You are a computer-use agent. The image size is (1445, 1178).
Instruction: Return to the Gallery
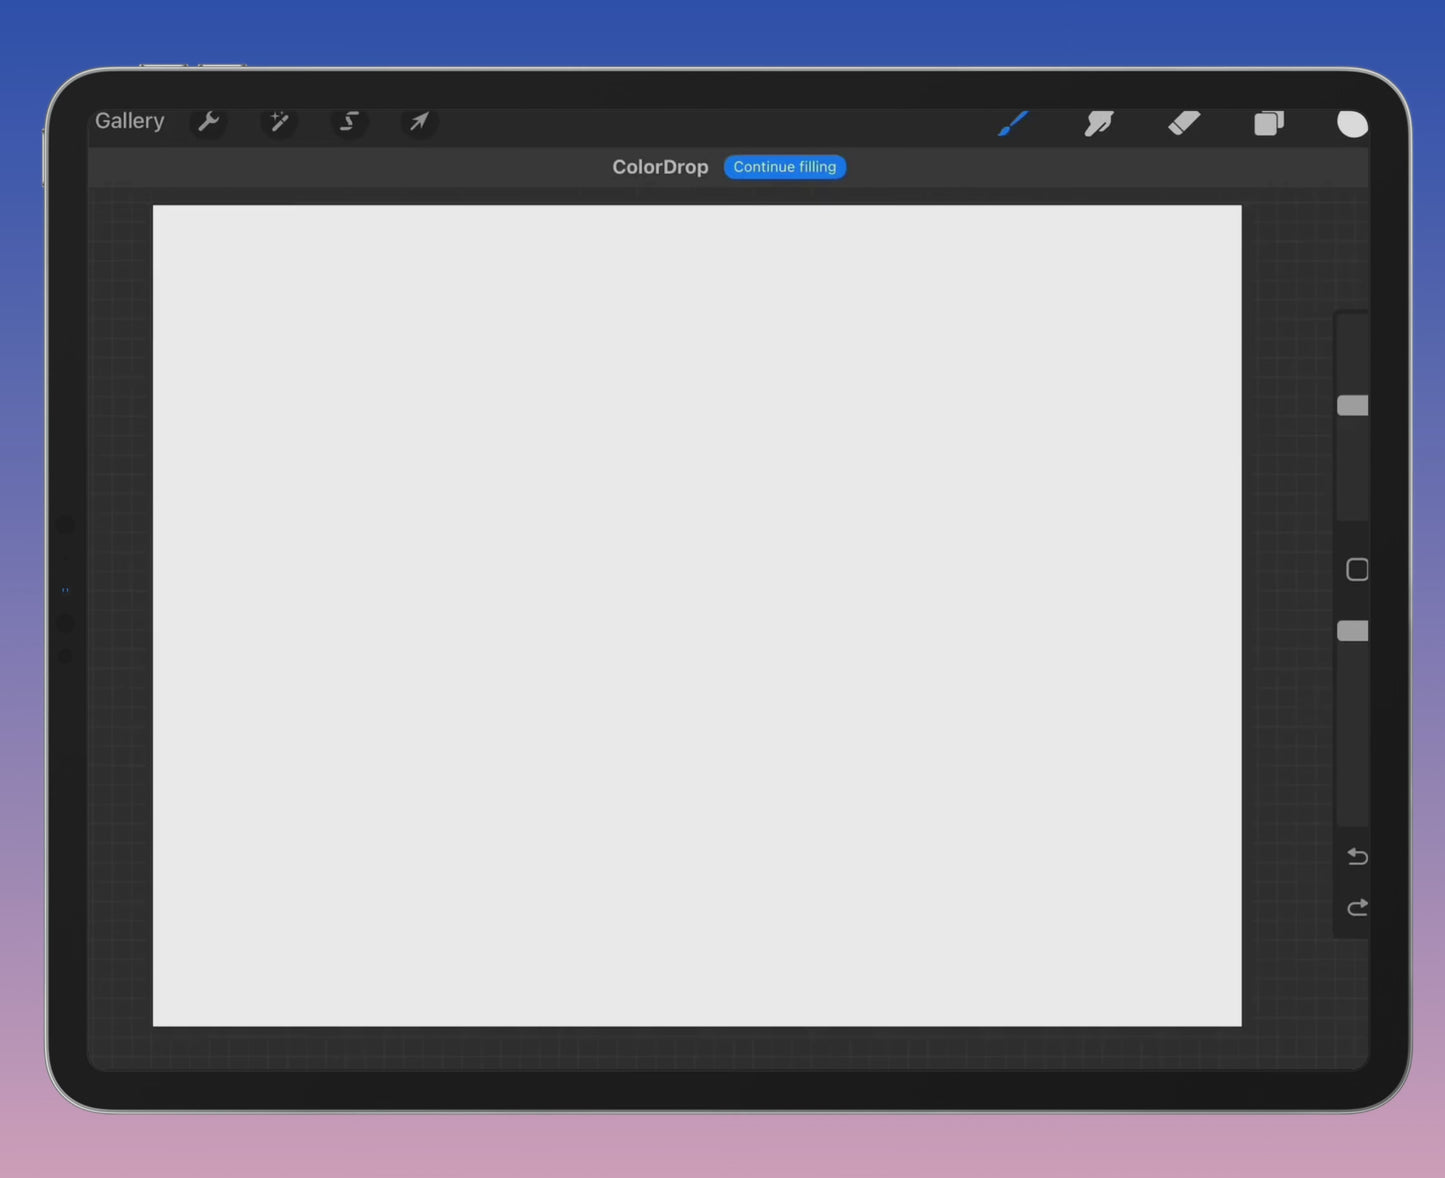(x=129, y=120)
